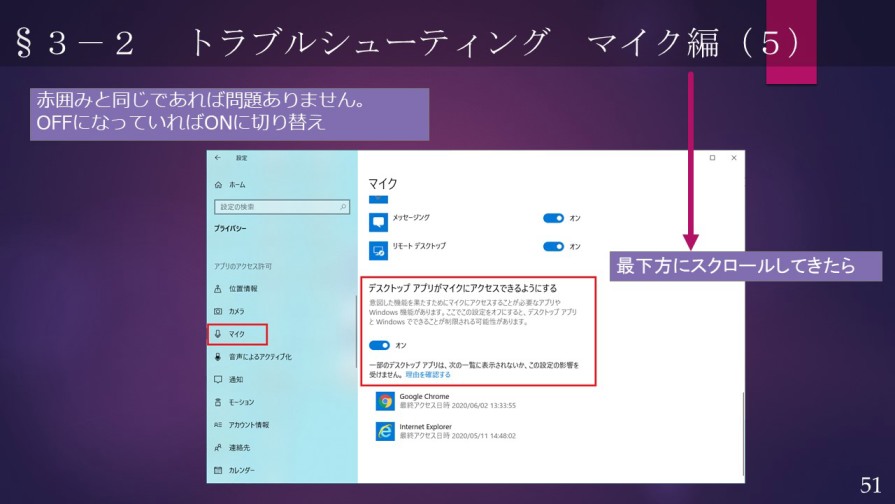Toggle リモート デスクトップ microphone access switch
The image size is (895, 504).
(x=553, y=246)
